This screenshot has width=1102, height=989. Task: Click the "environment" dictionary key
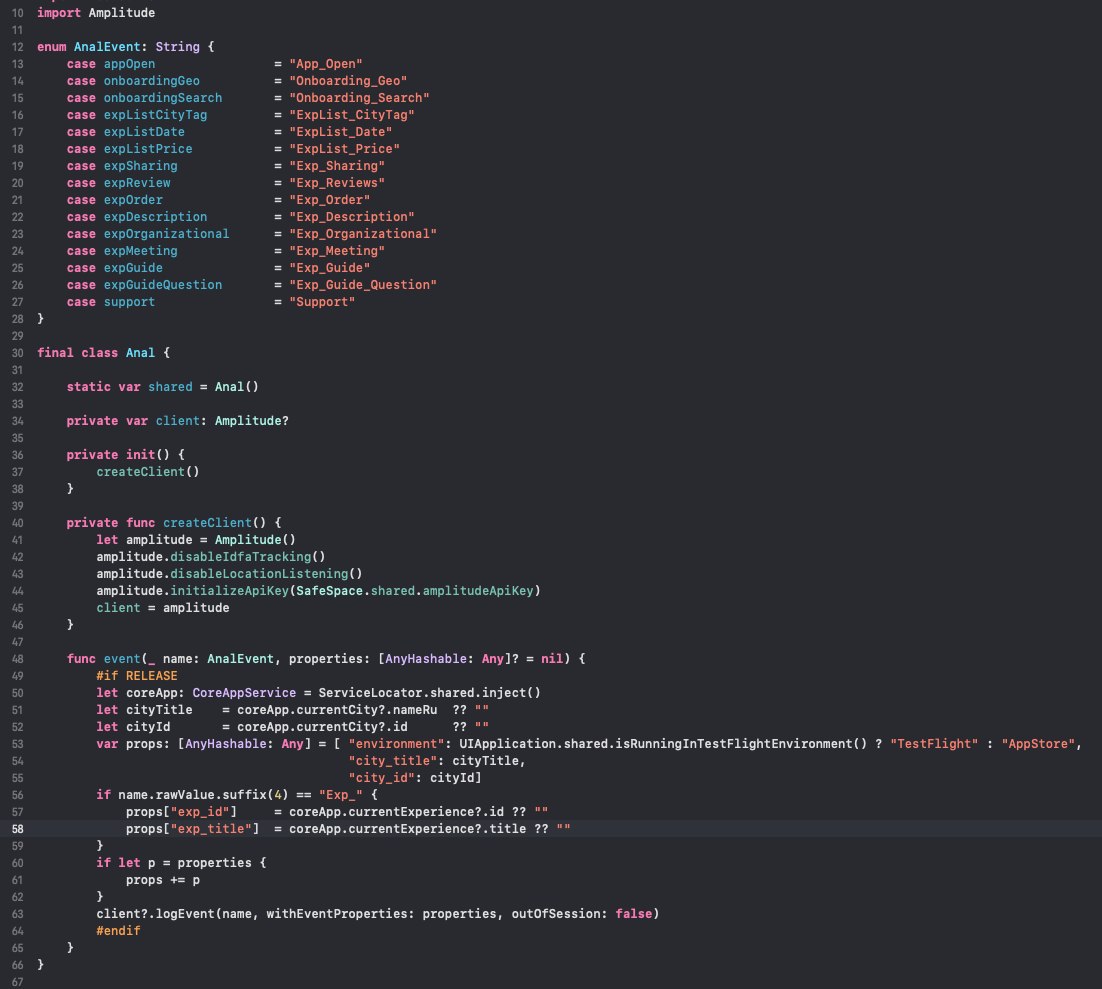(x=396, y=744)
